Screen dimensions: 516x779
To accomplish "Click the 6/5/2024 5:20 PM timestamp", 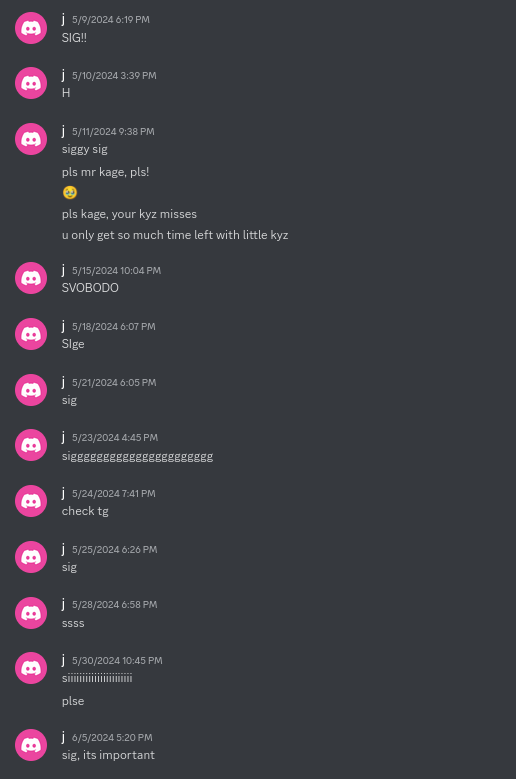I will [x=112, y=738].
